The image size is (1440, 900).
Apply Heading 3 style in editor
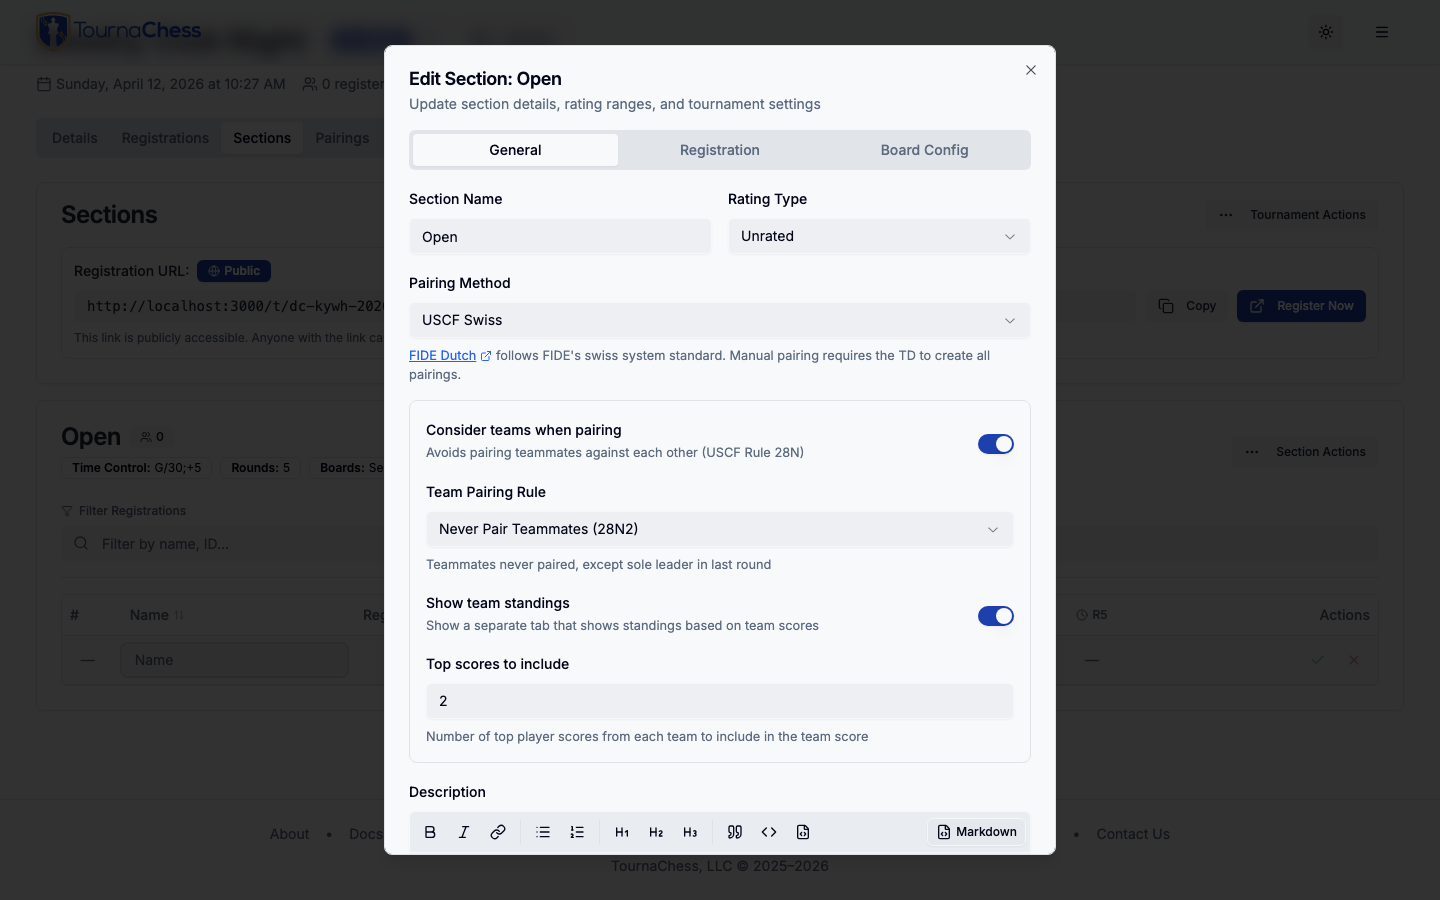pyautogui.click(x=690, y=832)
